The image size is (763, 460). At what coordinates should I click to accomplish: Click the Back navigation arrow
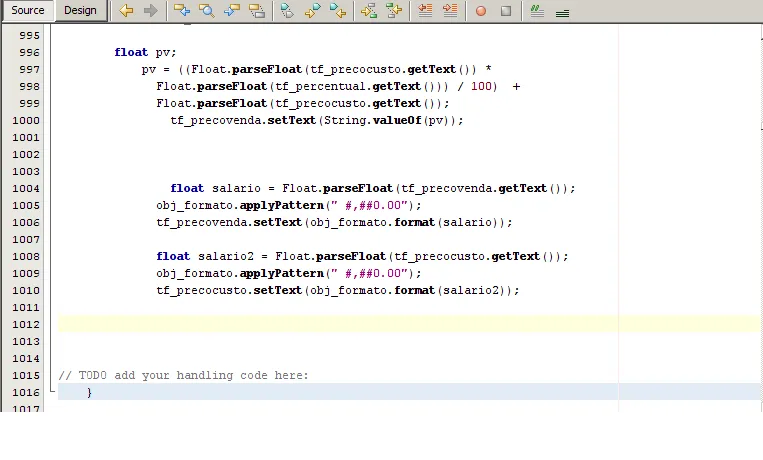pyautogui.click(x=126, y=11)
